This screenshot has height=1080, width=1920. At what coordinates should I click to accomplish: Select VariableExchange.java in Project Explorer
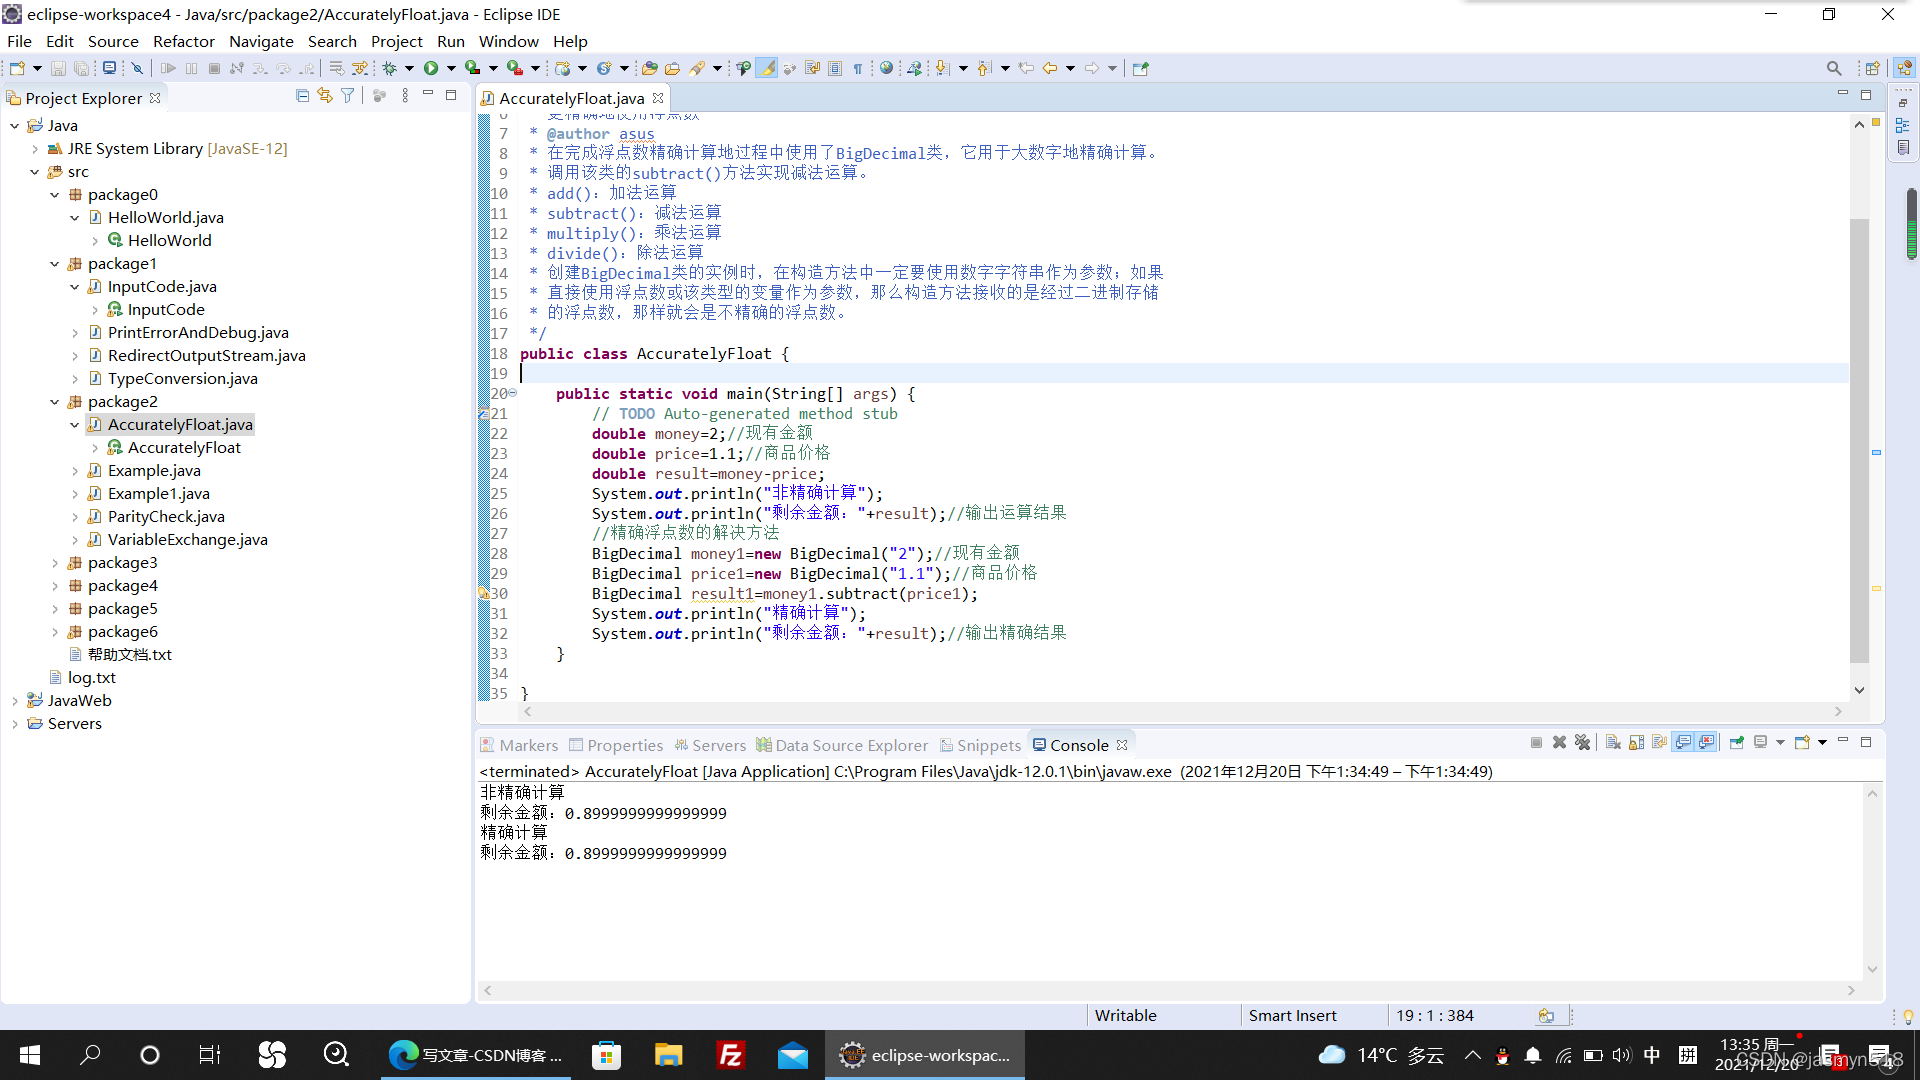[187, 540]
